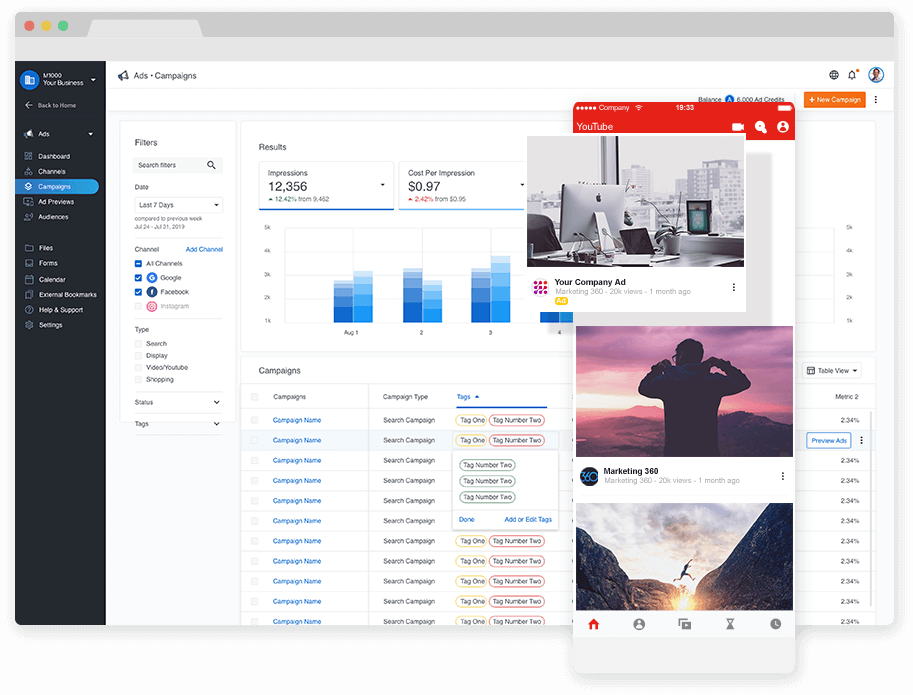Uncheck the Google channel checkbox
The image size is (913, 695).
(138, 278)
